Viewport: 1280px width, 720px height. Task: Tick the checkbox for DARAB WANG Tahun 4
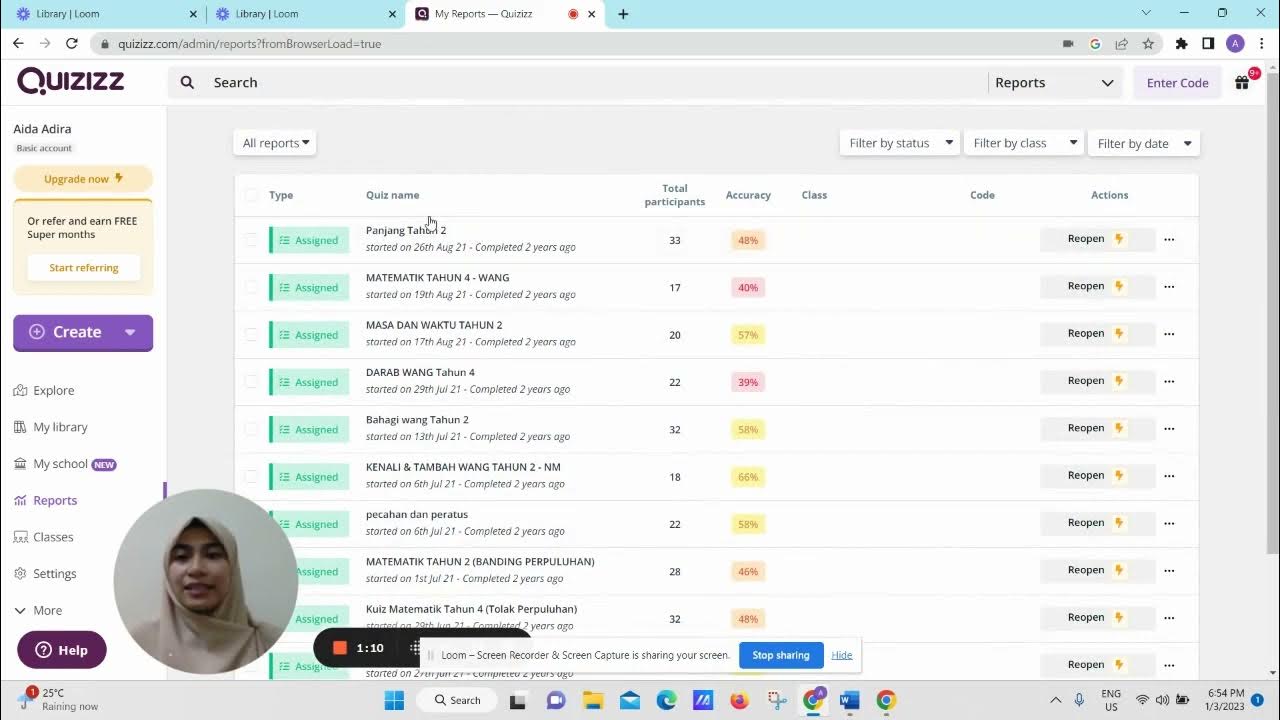(x=251, y=382)
